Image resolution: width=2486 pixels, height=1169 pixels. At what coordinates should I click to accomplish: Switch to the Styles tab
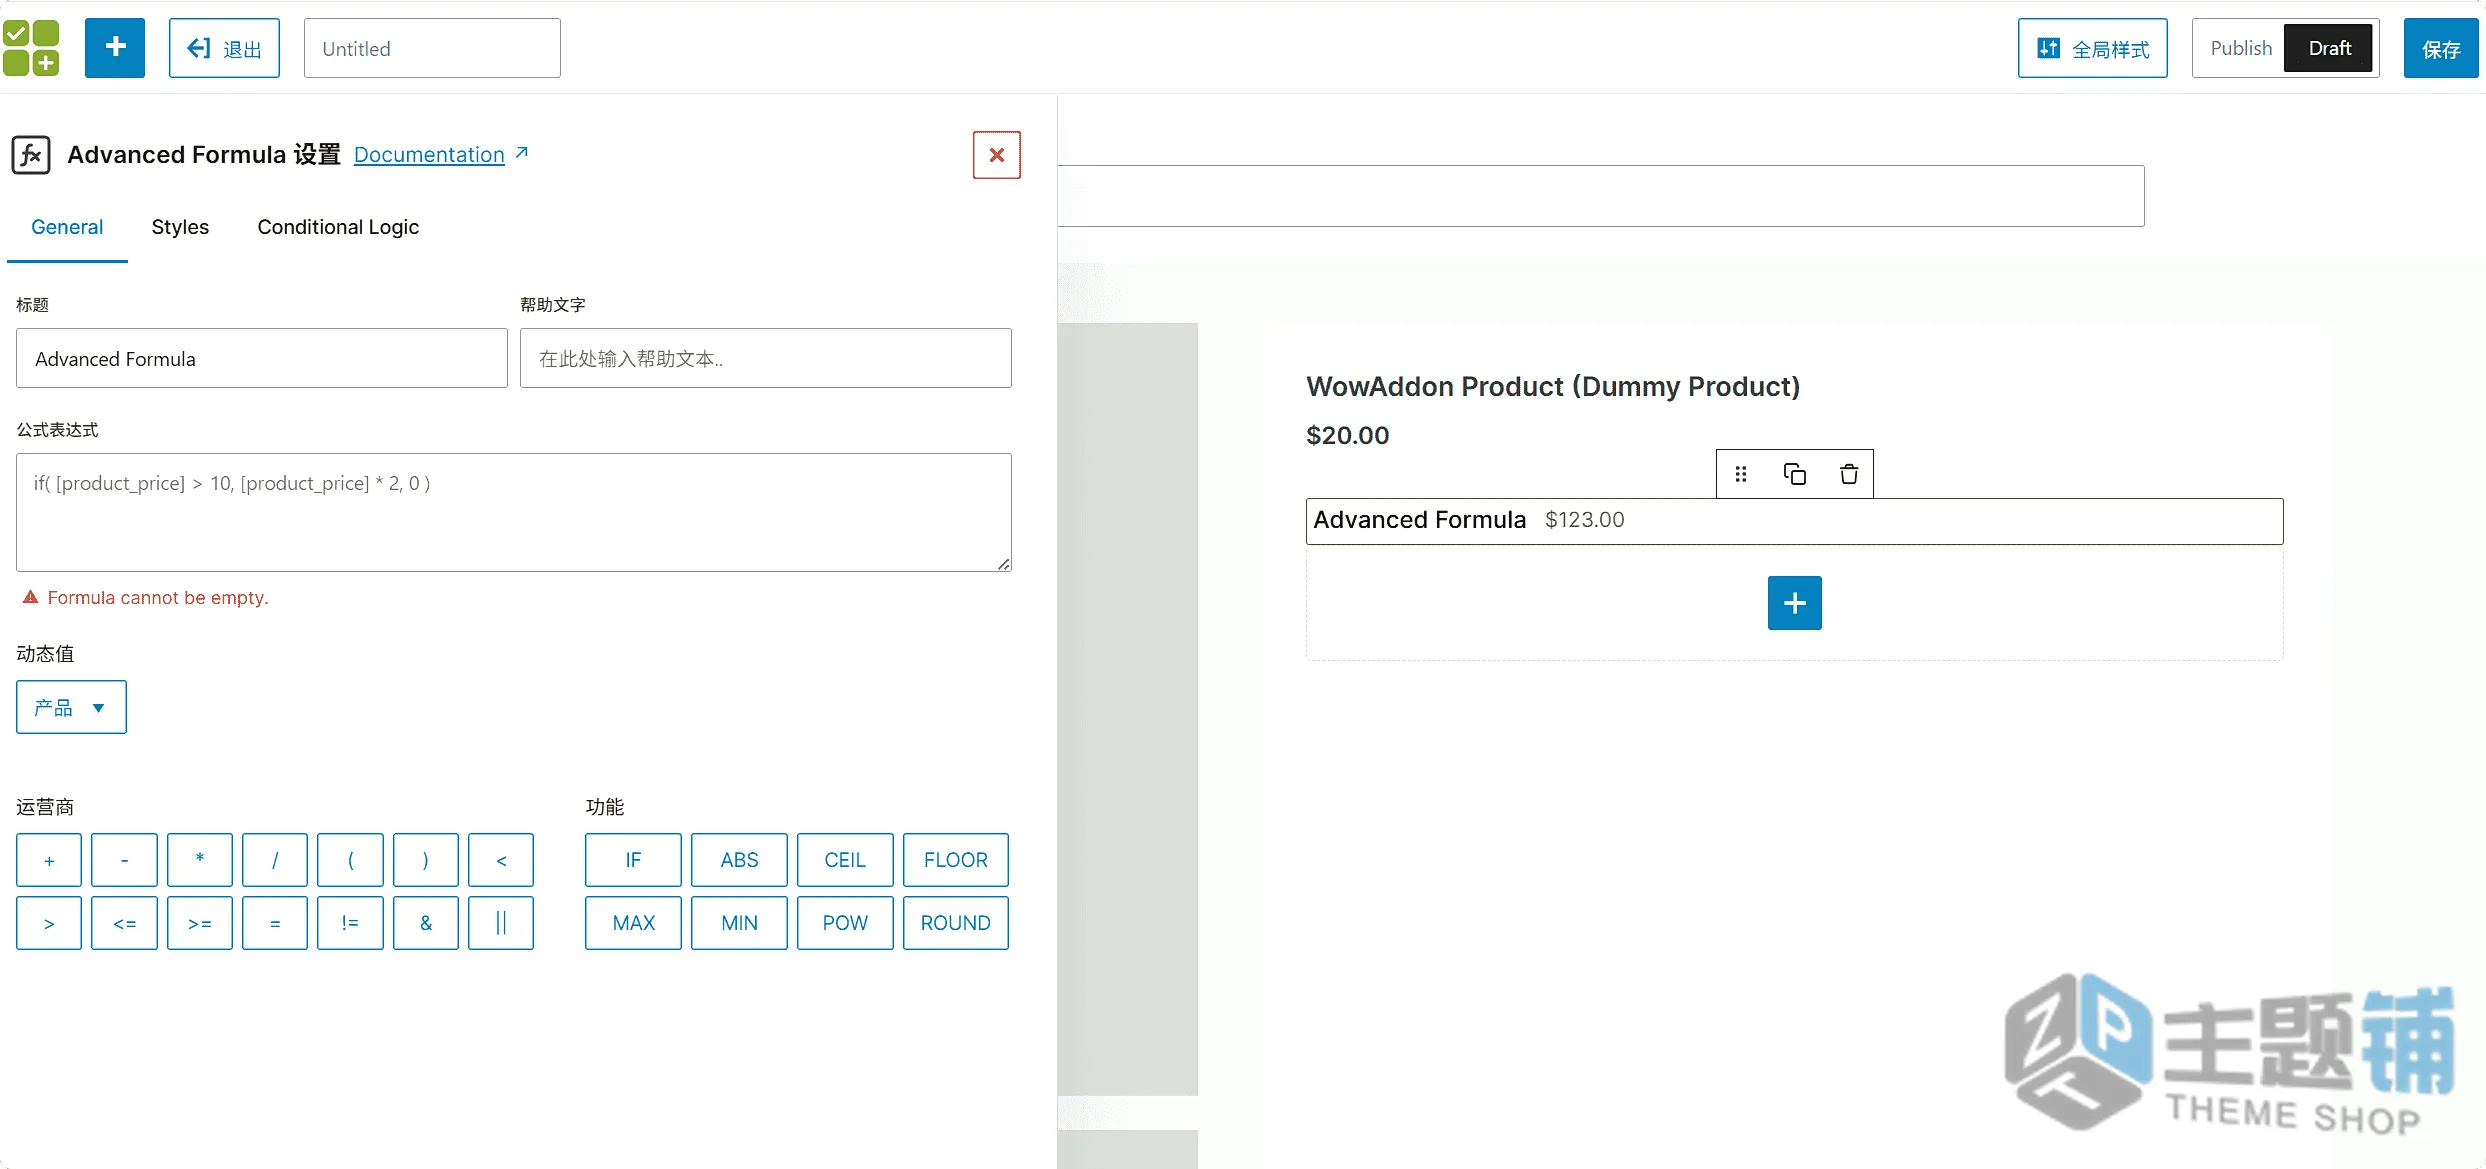coord(180,227)
